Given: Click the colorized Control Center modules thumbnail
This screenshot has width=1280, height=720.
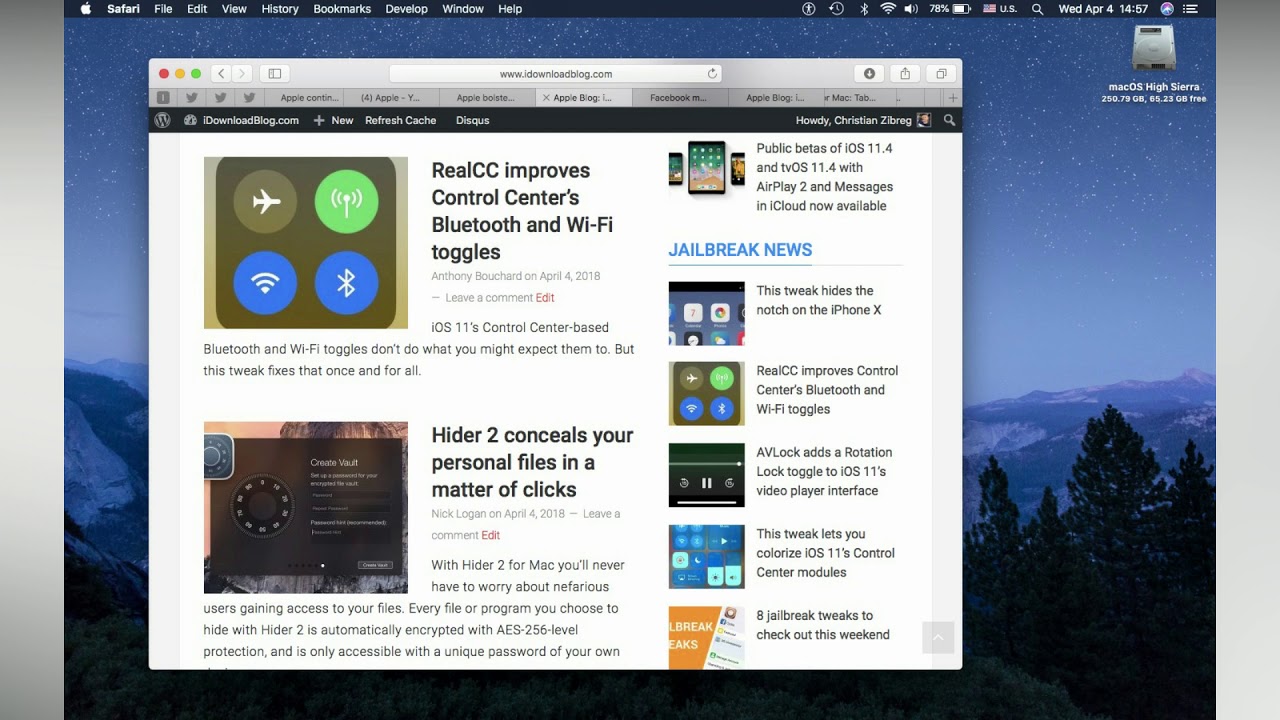Looking at the screenshot, I should [x=706, y=557].
